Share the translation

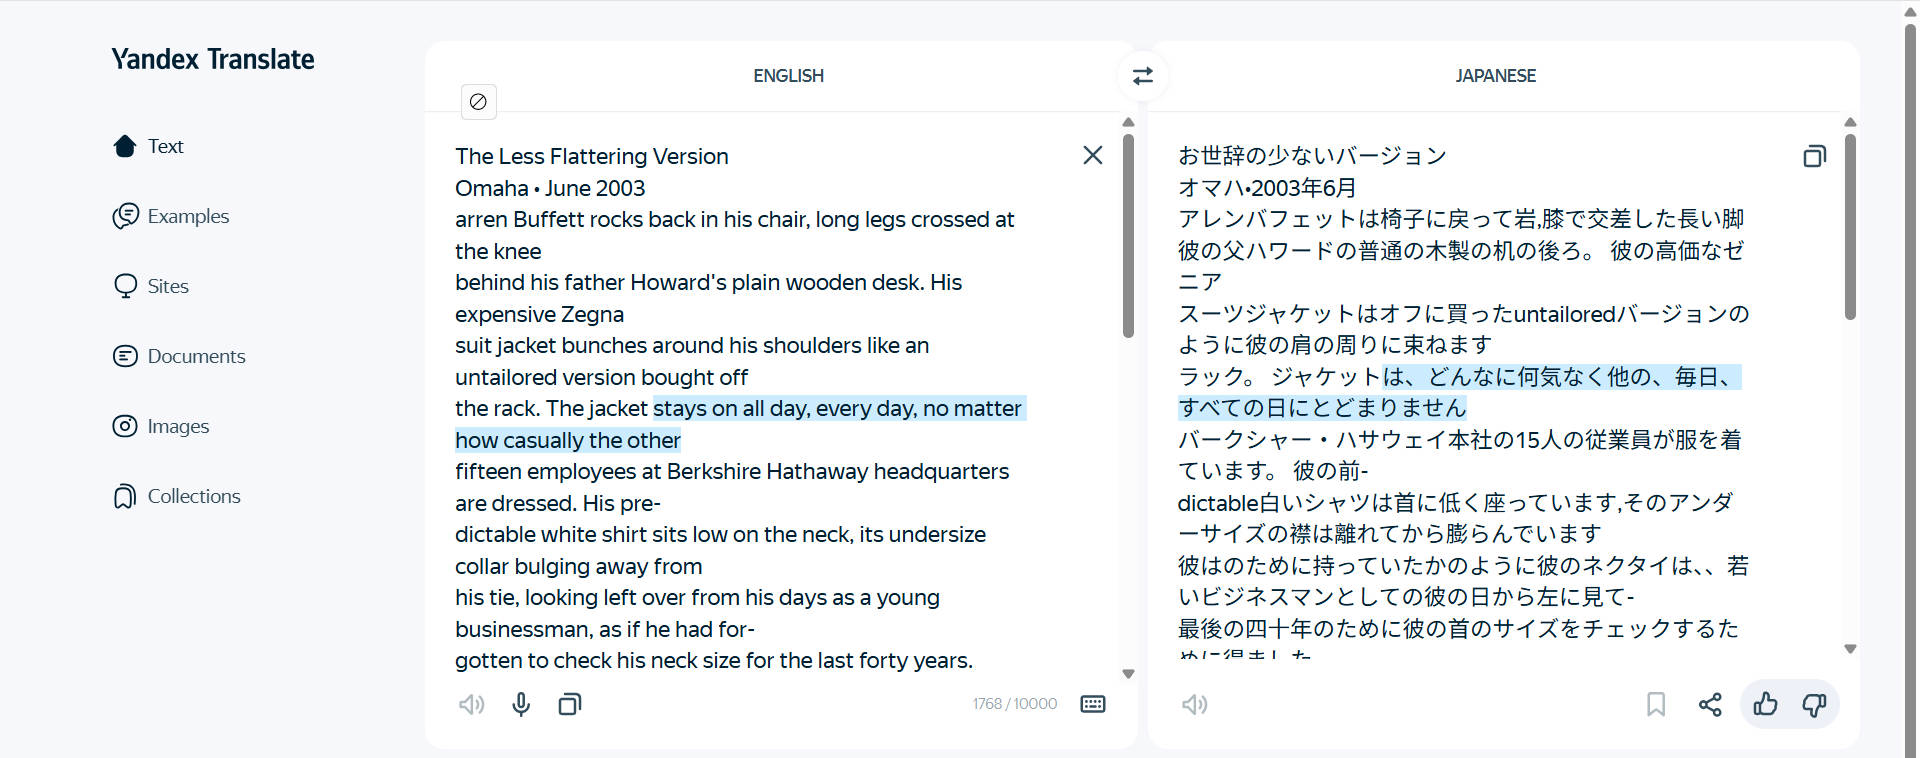tap(1710, 704)
